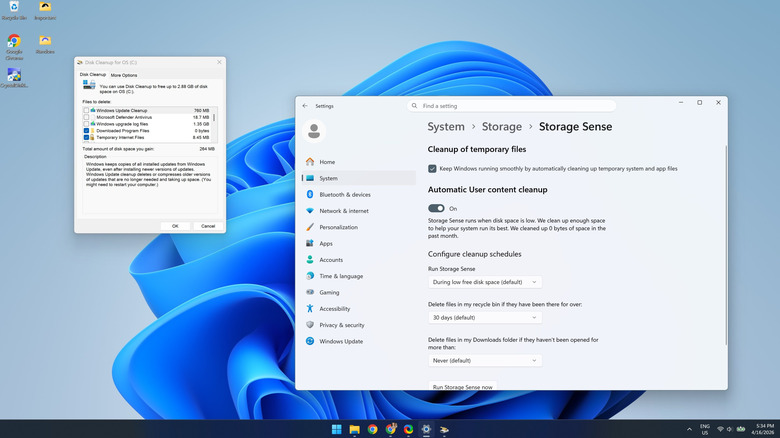Open Bluetooth & devices settings
This screenshot has width=780, height=438.
[x=344, y=194]
